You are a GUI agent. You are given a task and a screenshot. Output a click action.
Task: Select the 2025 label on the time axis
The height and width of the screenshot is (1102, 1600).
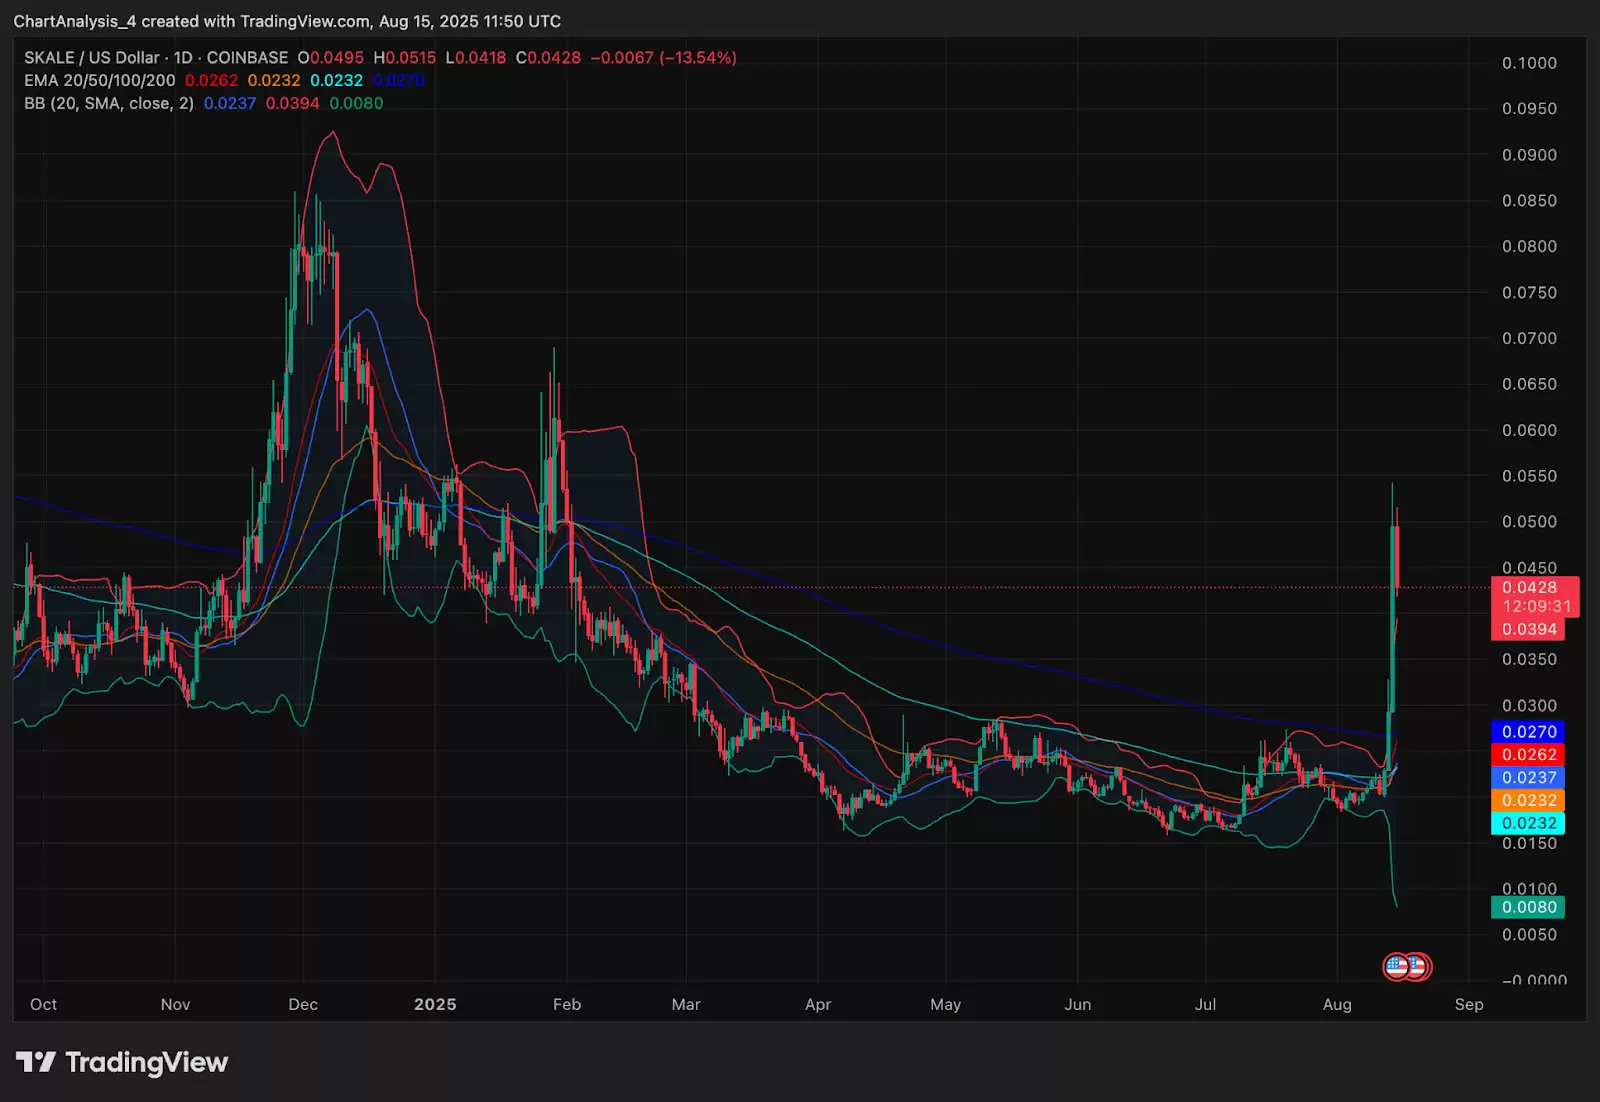[x=435, y=1004]
